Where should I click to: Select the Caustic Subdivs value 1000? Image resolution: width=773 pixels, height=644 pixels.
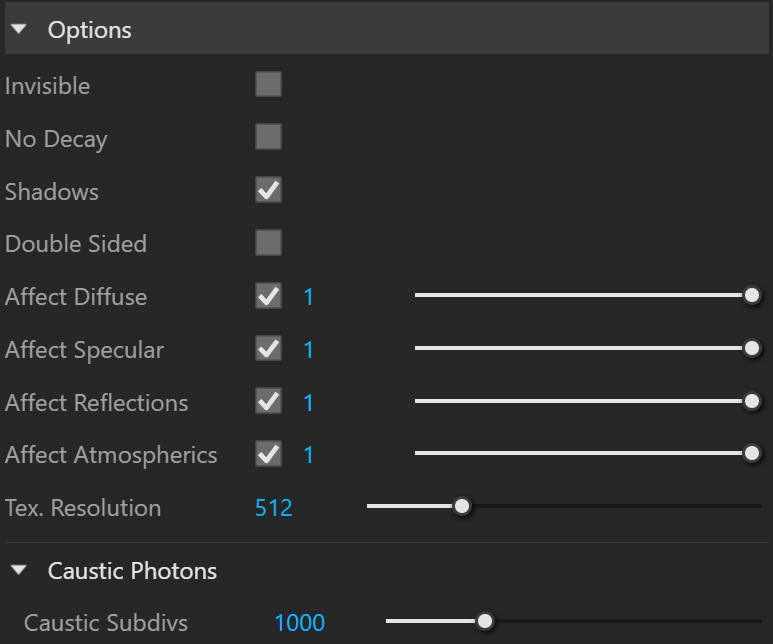coord(299,623)
